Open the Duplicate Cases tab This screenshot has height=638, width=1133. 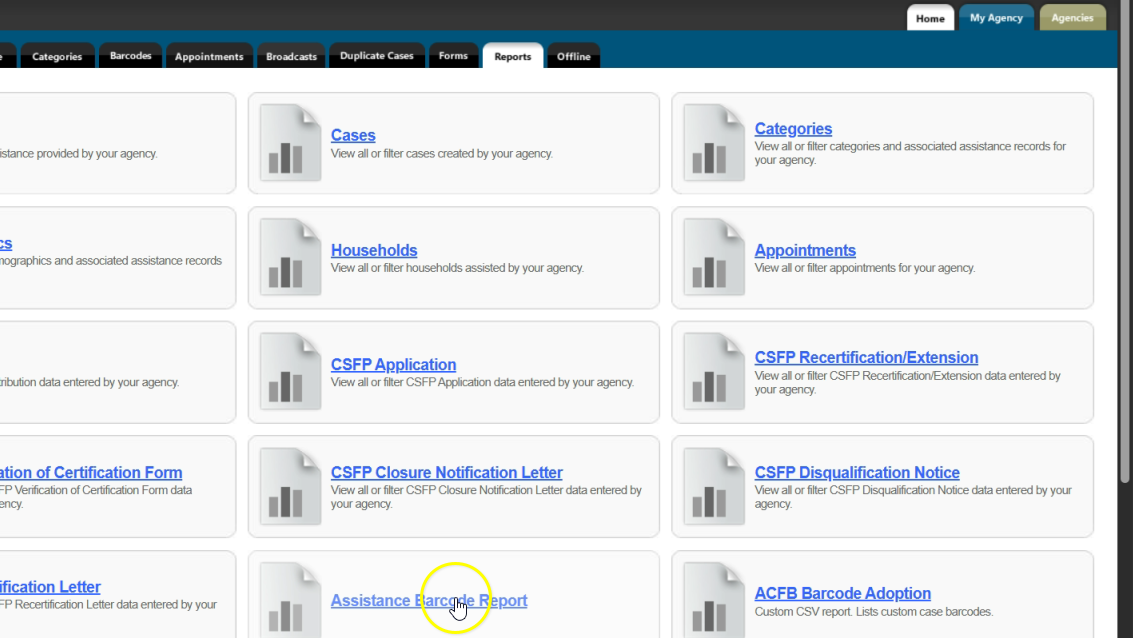(x=376, y=57)
